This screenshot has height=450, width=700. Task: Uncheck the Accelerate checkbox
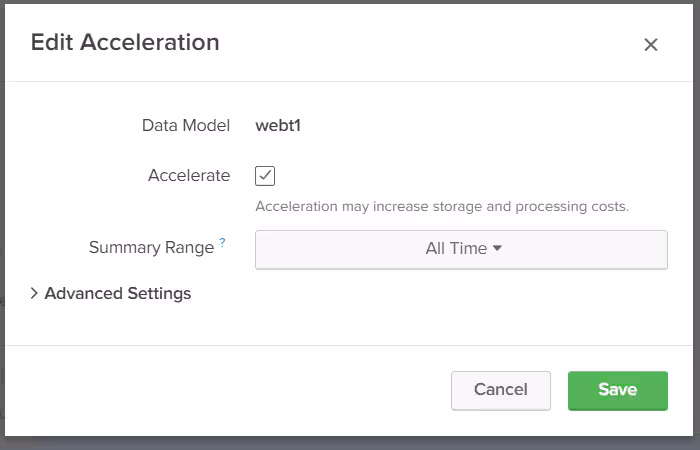pos(265,176)
